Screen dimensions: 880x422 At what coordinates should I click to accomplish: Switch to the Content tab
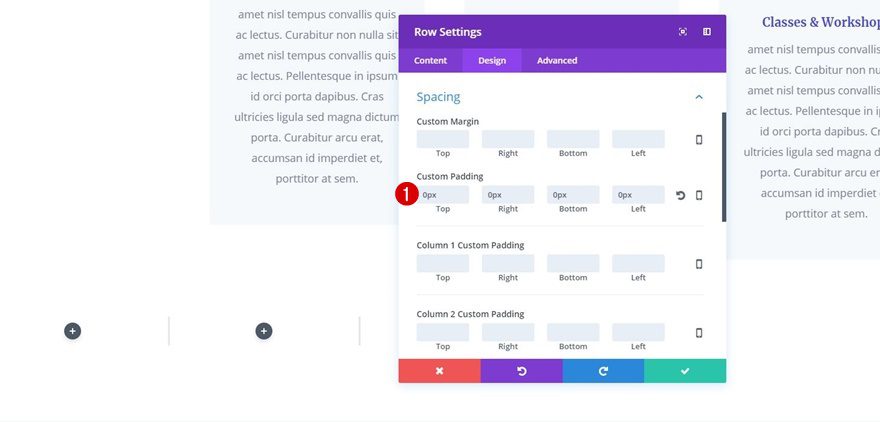[x=431, y=61]
